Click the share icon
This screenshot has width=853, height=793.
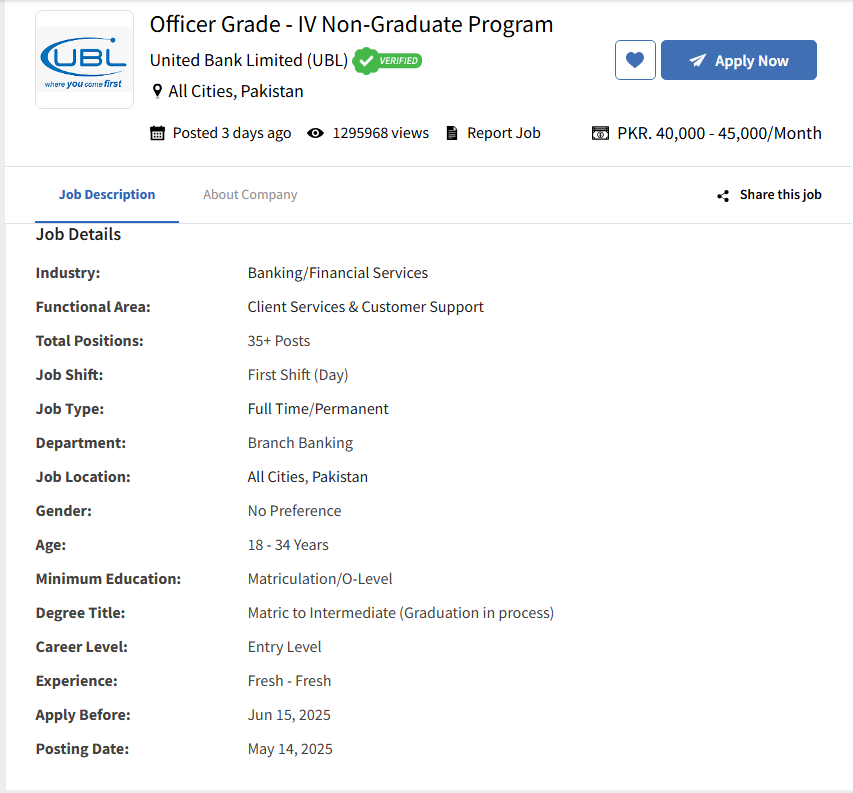coord(723,196)
